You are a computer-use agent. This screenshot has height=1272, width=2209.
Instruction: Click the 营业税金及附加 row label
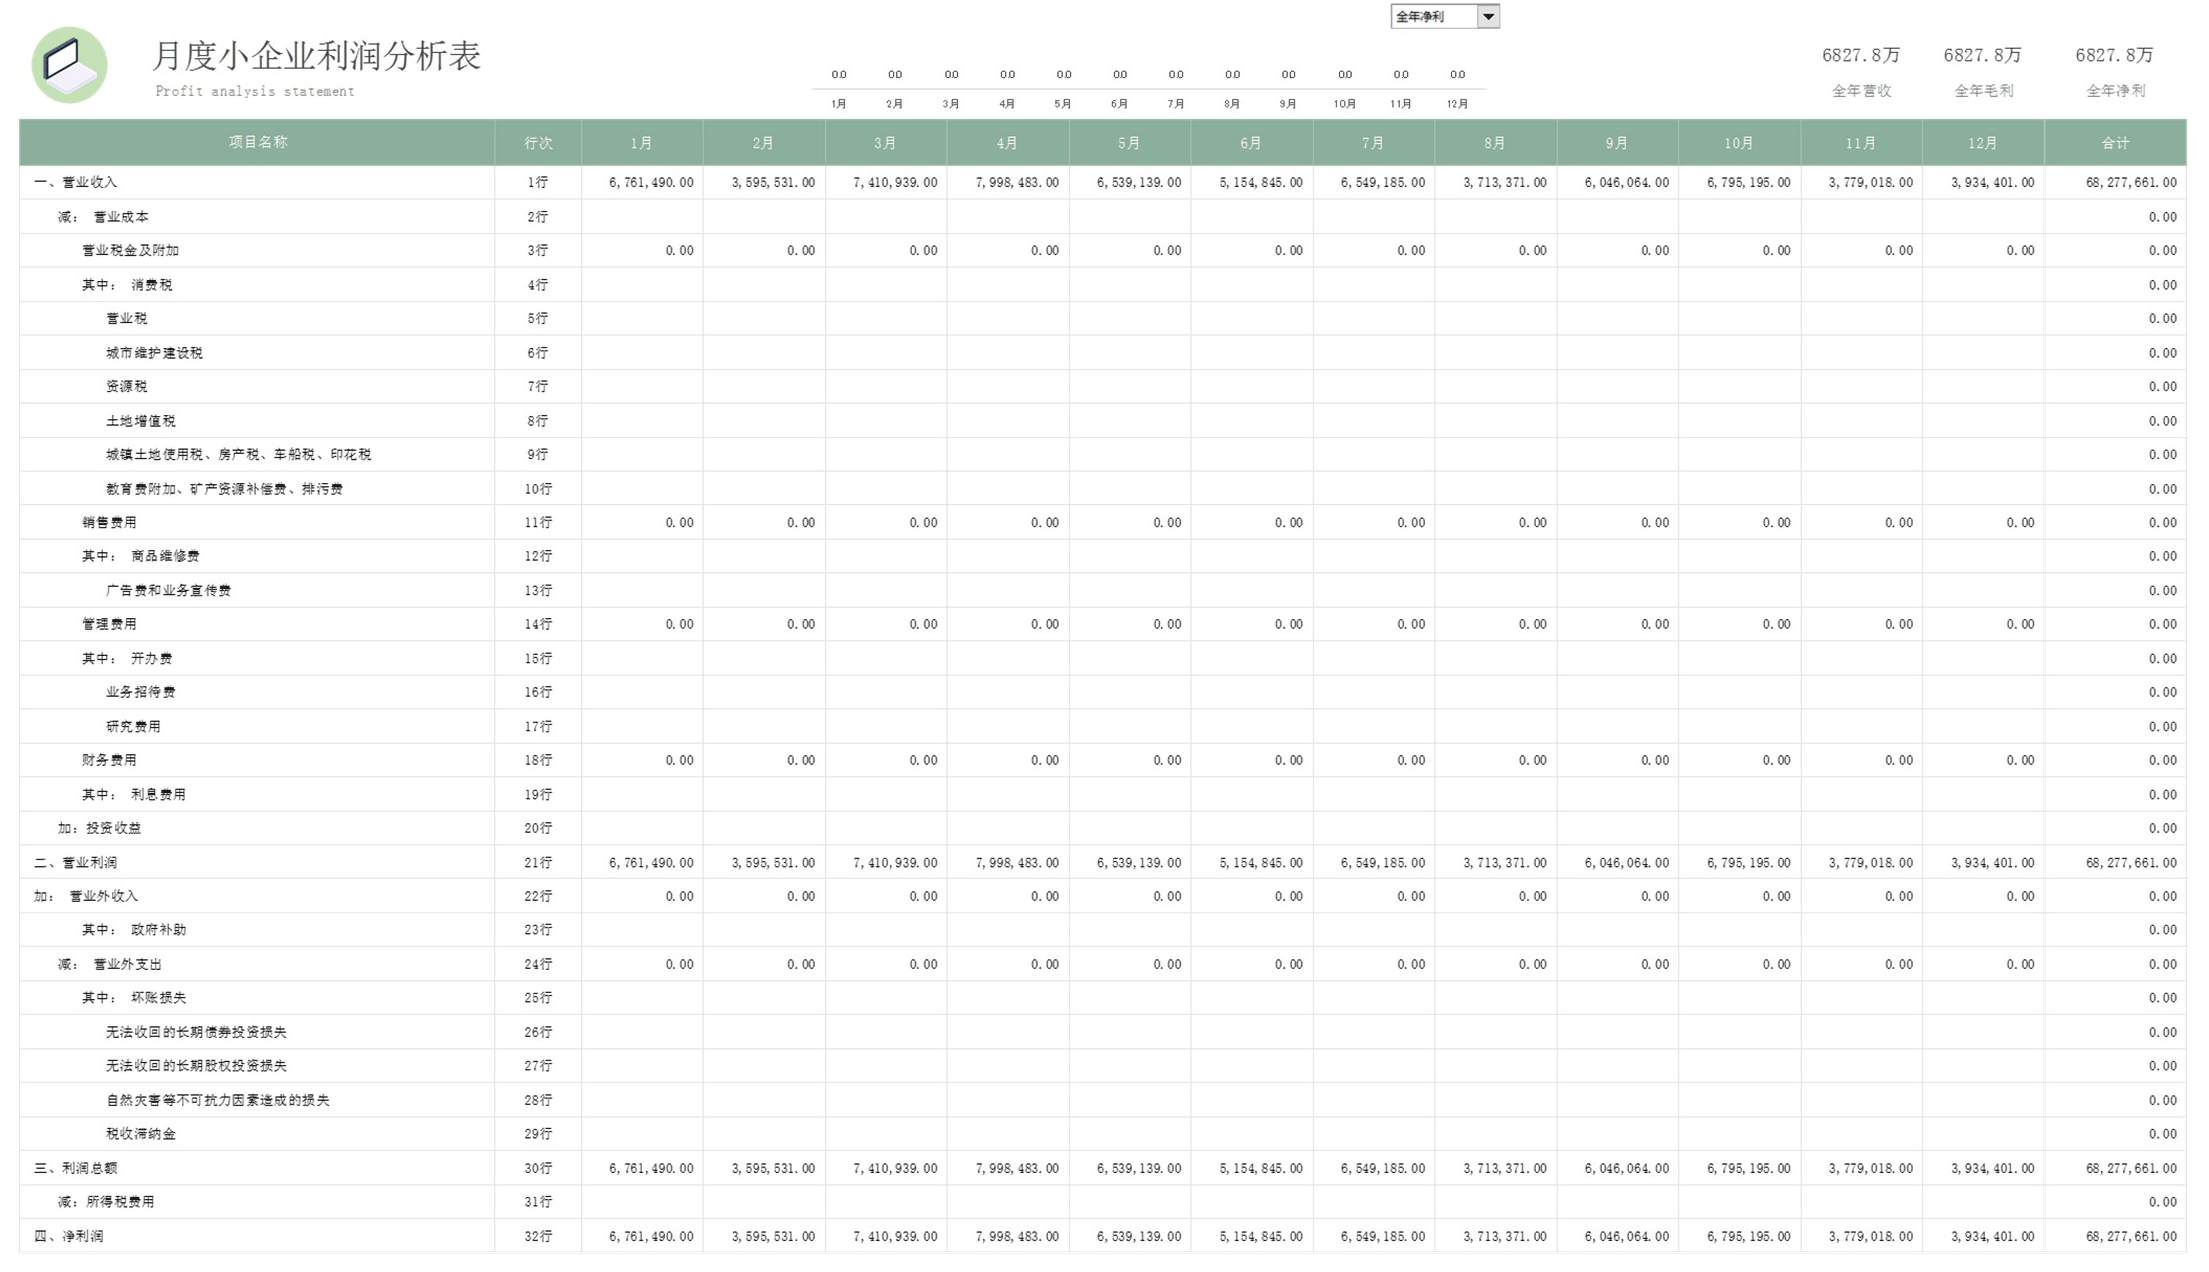pos(131,250)
